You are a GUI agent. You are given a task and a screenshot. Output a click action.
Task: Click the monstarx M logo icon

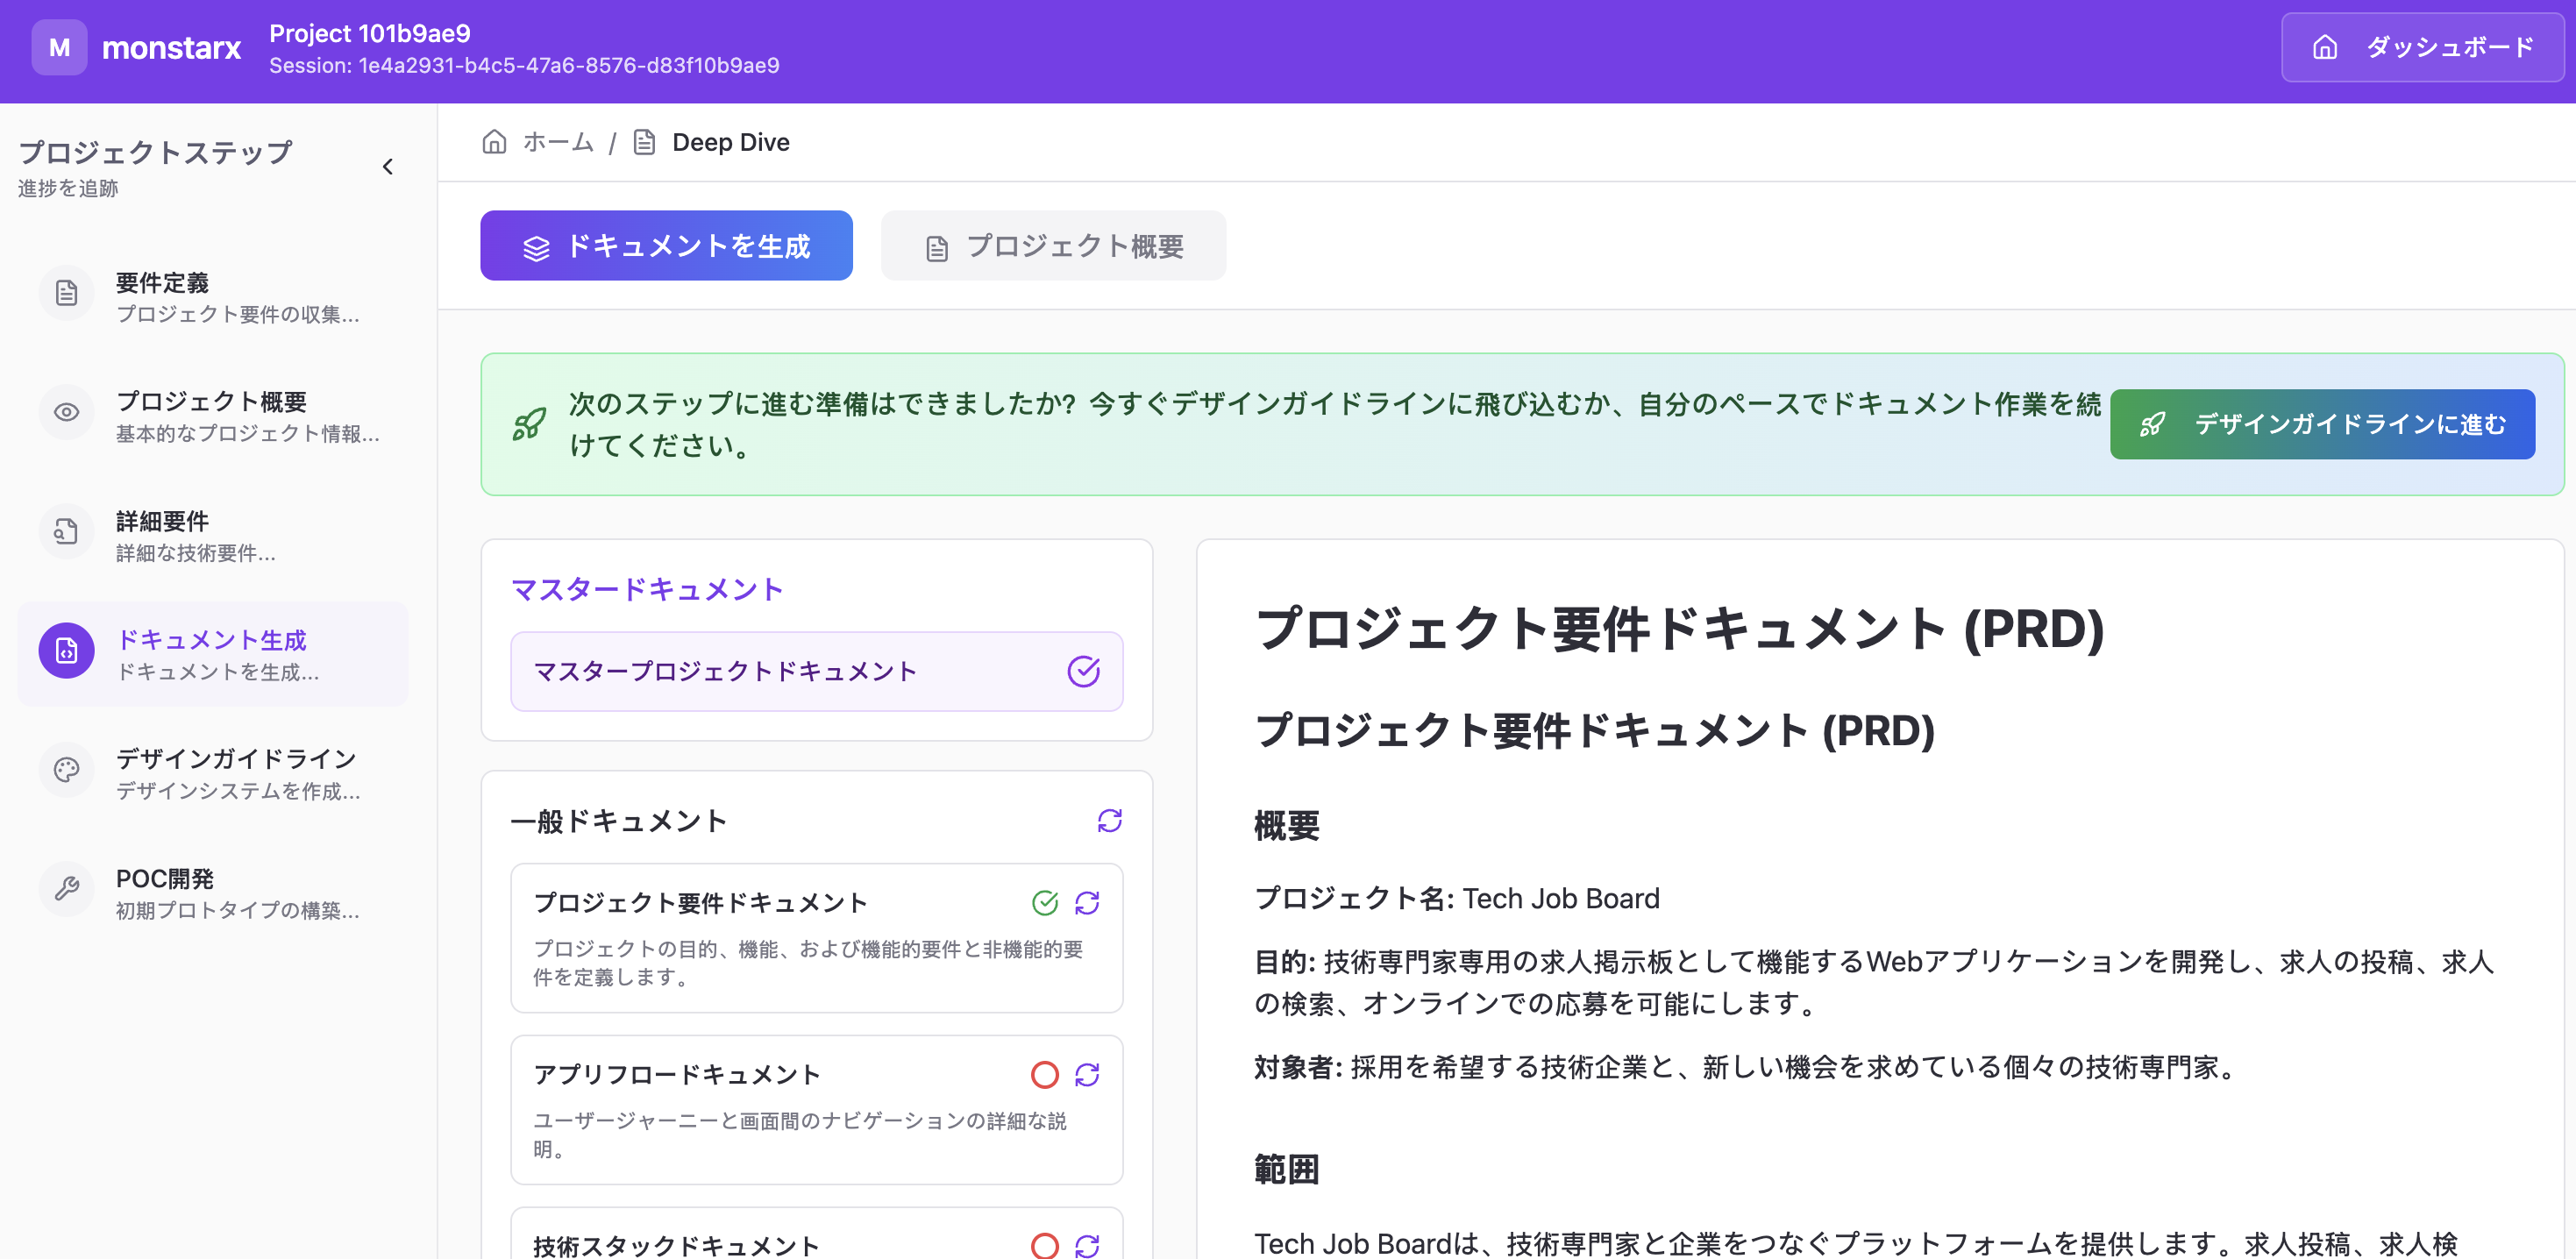[59, 47]
